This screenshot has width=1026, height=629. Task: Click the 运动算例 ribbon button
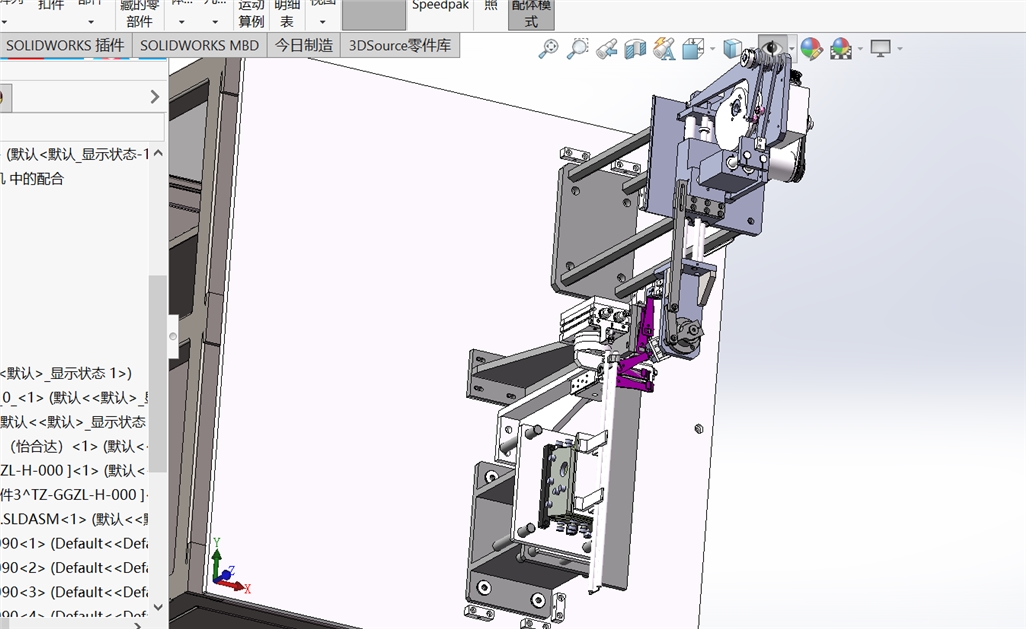tap(251, 14)
